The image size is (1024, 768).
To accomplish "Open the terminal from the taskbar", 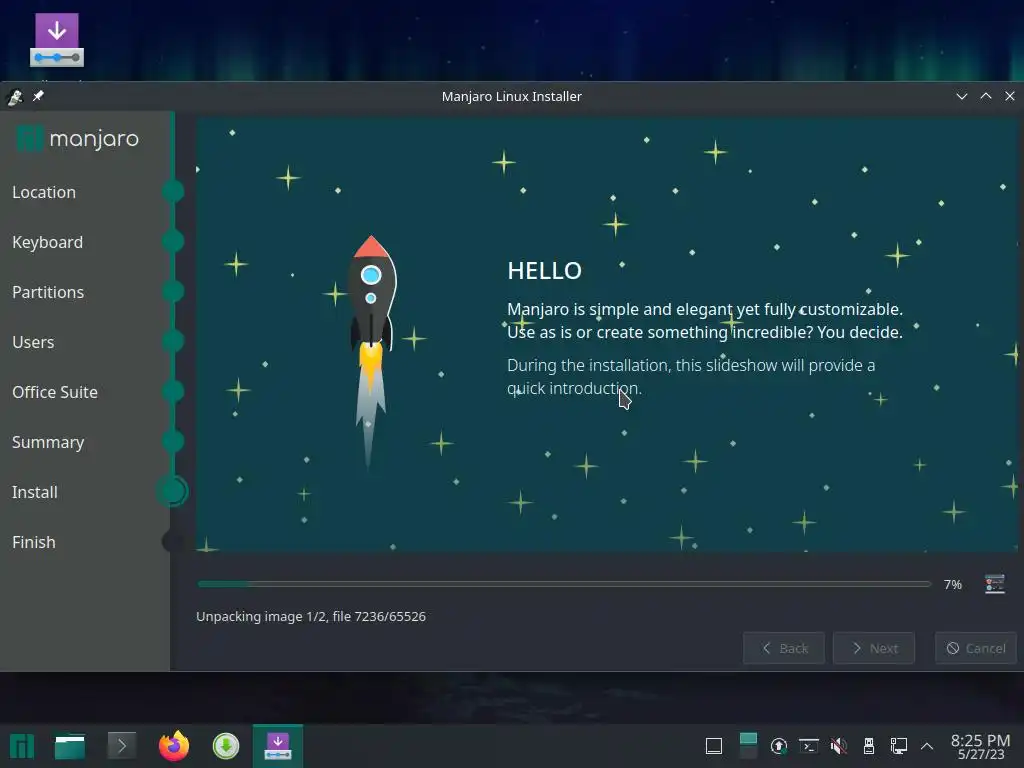I will pos(121,746).
